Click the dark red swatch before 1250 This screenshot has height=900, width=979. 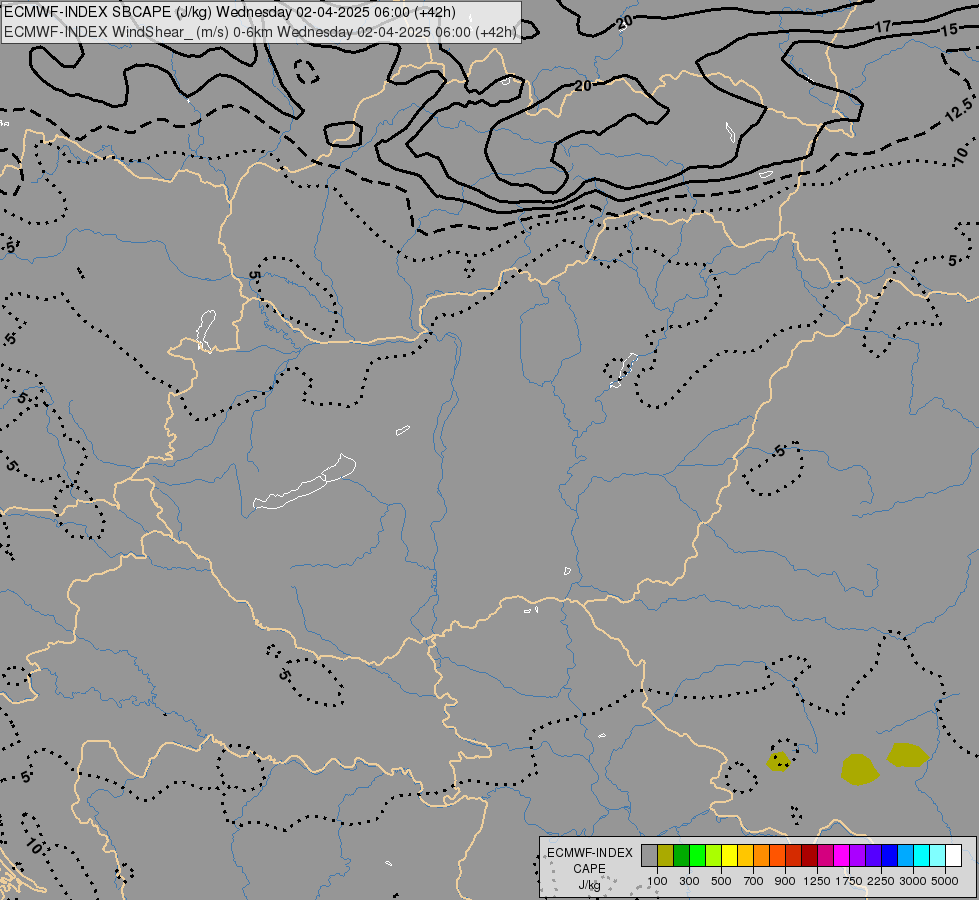tap(809, 856)
